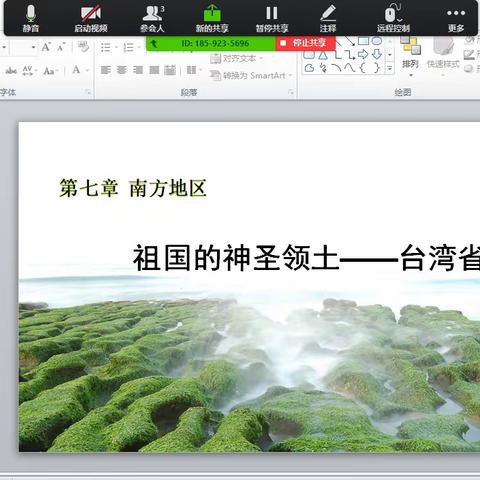
Task: Select the arrow line shape
Action: [x=349, y=41]
